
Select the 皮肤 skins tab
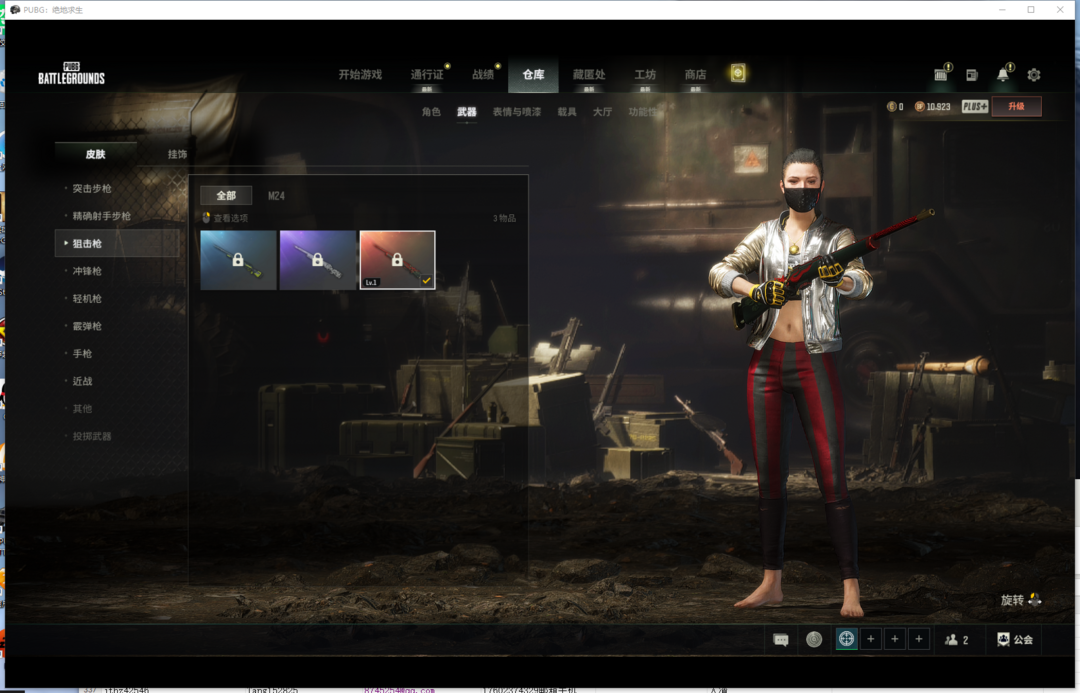pos(95,154)
